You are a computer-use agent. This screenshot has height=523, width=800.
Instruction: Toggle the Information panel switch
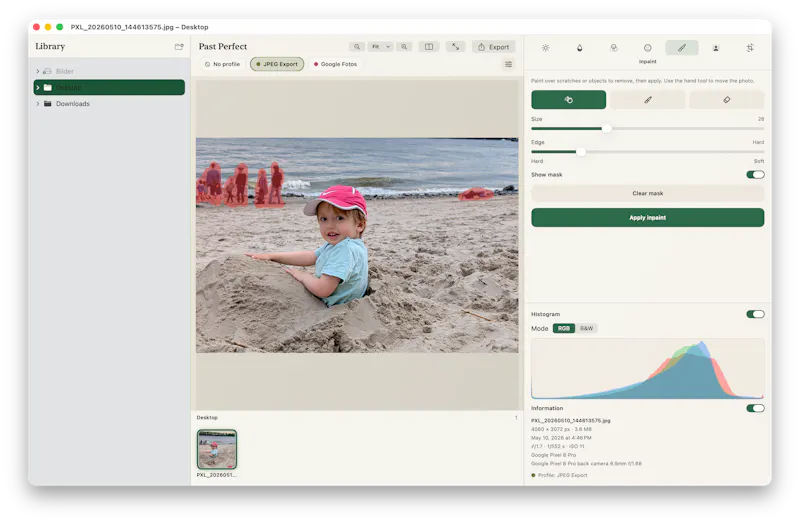755,408
